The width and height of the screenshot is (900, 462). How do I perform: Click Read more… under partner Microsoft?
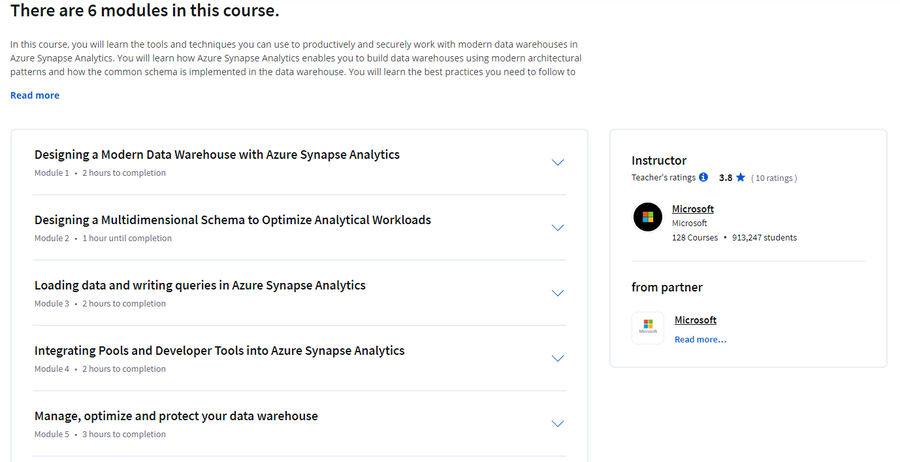coord(700,340)
